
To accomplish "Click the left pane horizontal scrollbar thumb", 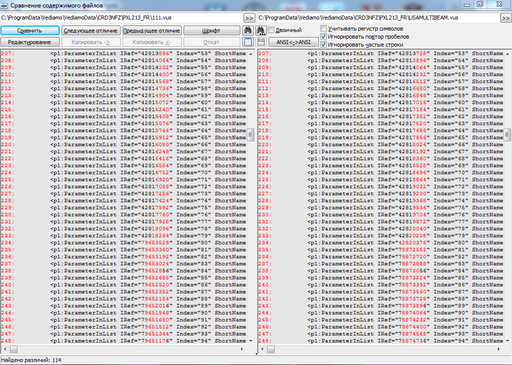I will coord(14,349).
